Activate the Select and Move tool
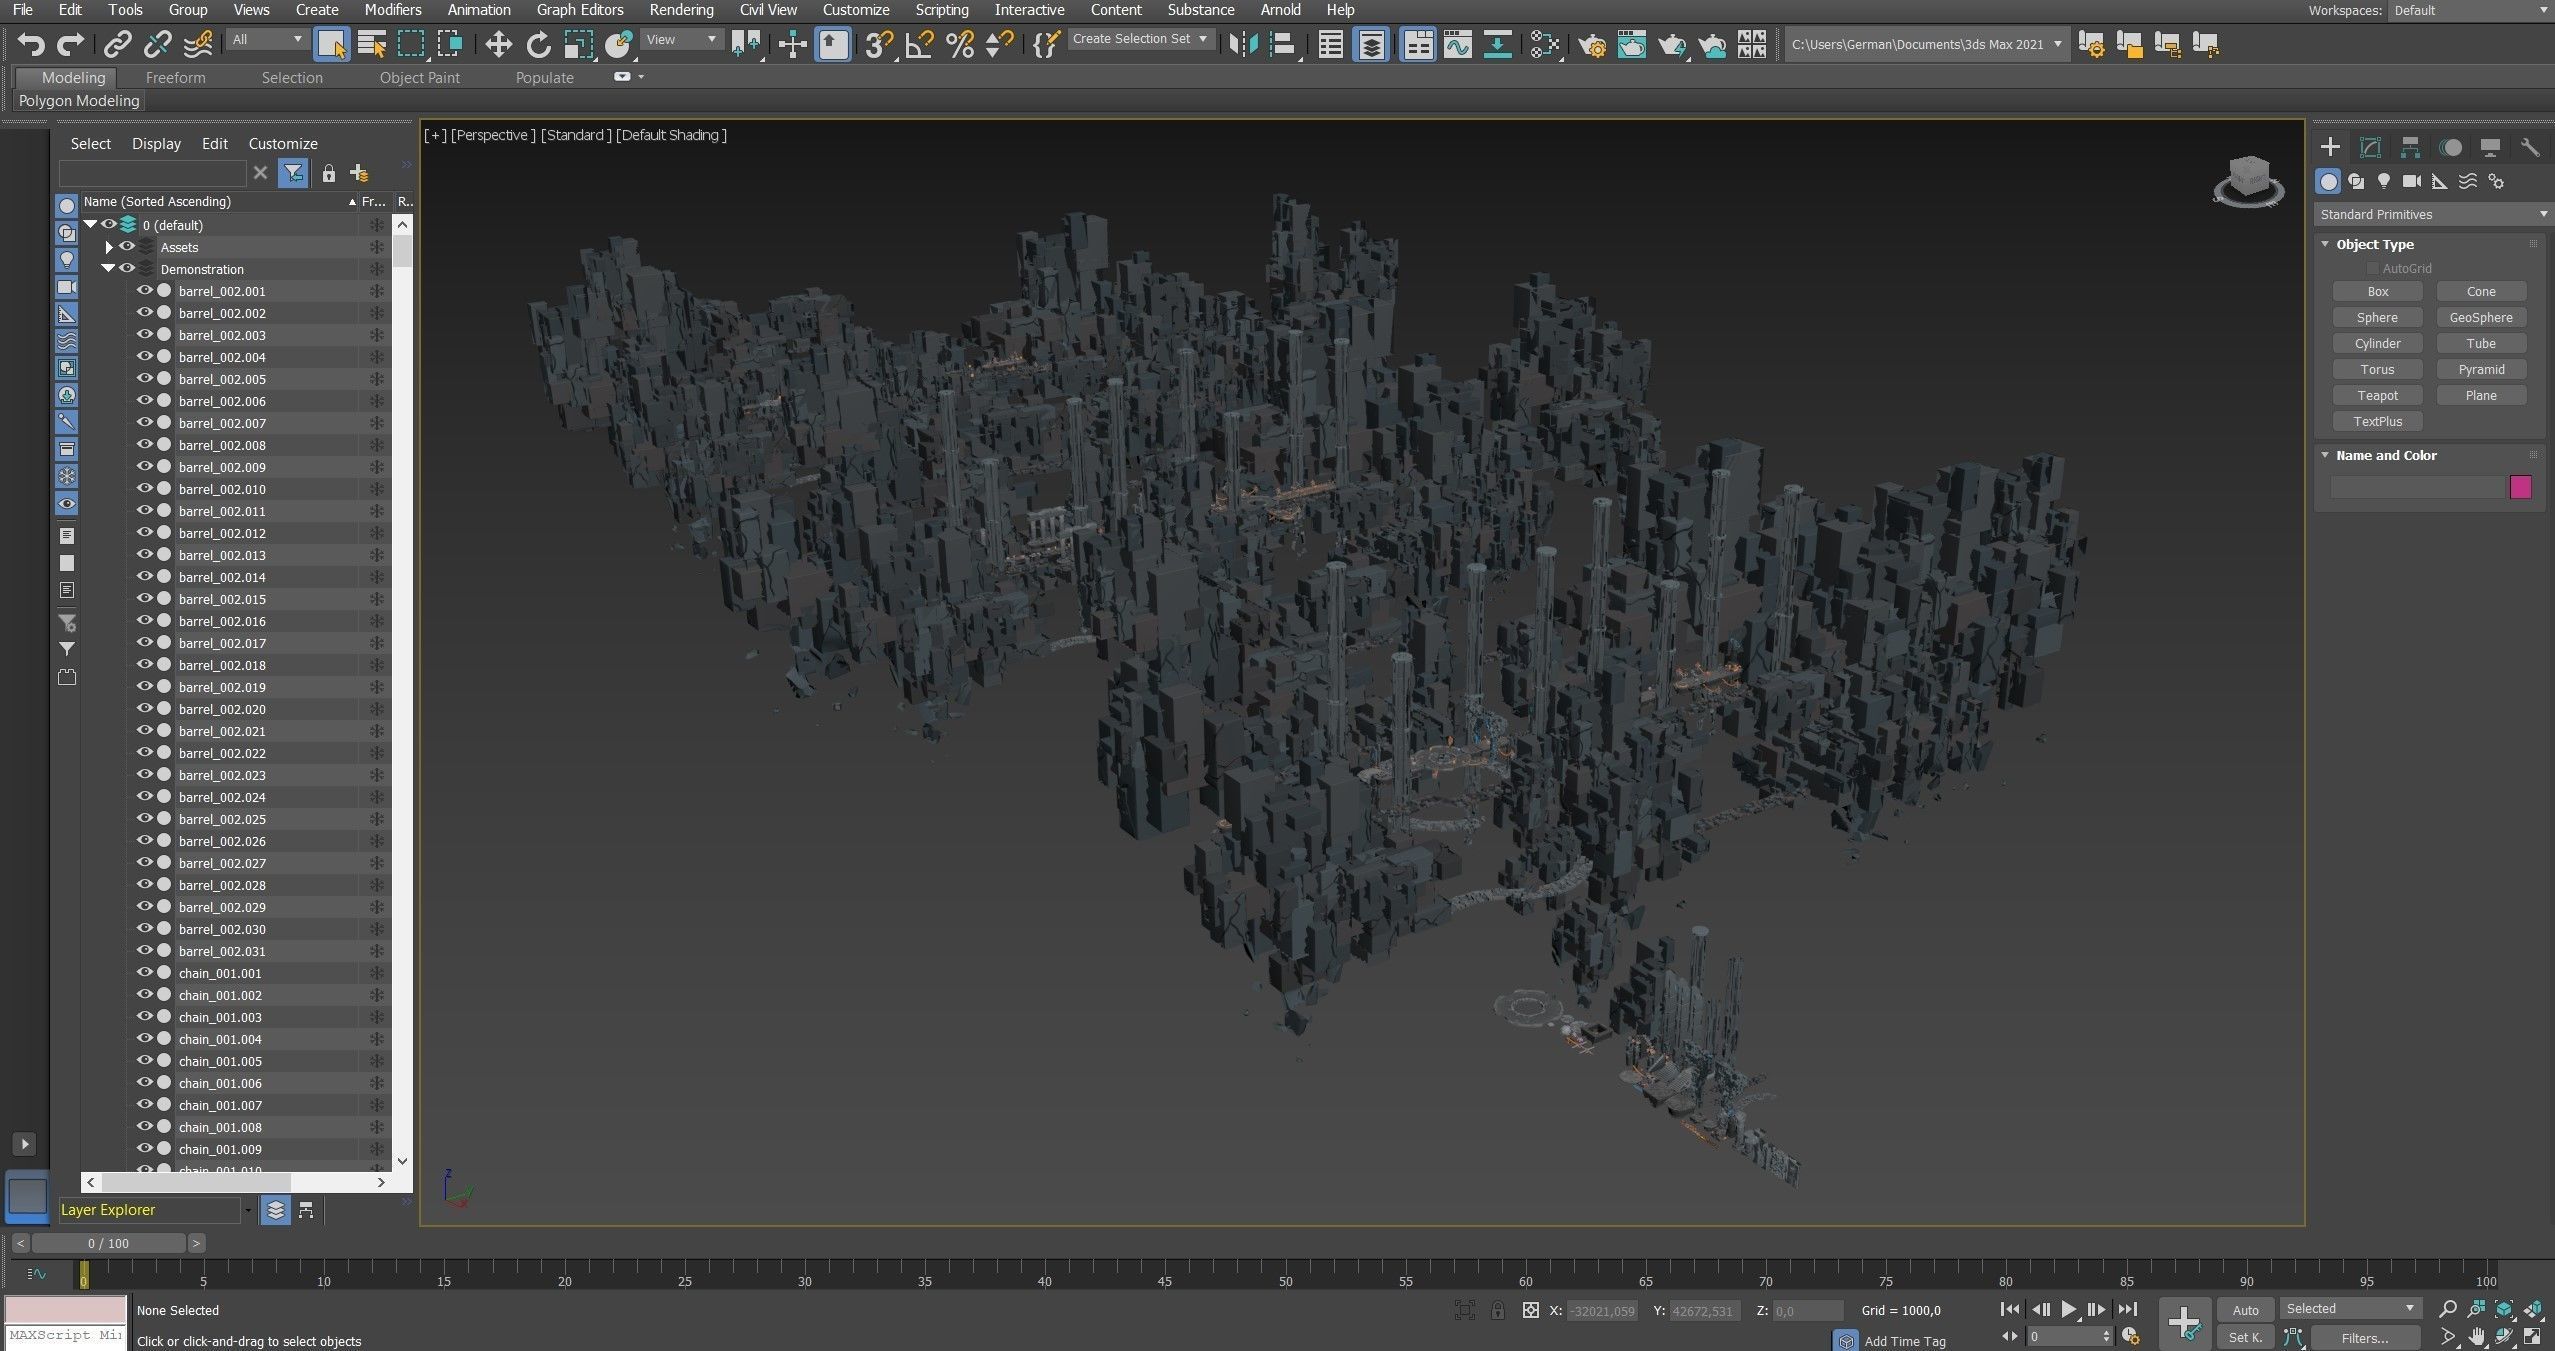The width and height of the screenshot is (2555, 1351). click(498, 44)
